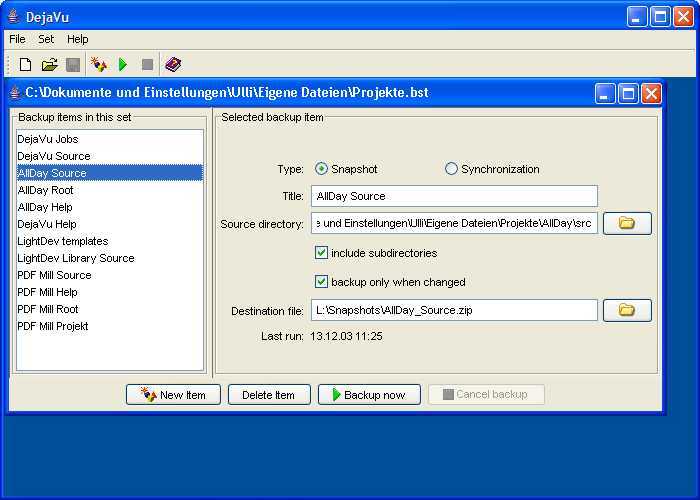This screenshot has width=700, height=500.
Task: Select the highlighted AllDay Source item
Action: pos(110,173)
